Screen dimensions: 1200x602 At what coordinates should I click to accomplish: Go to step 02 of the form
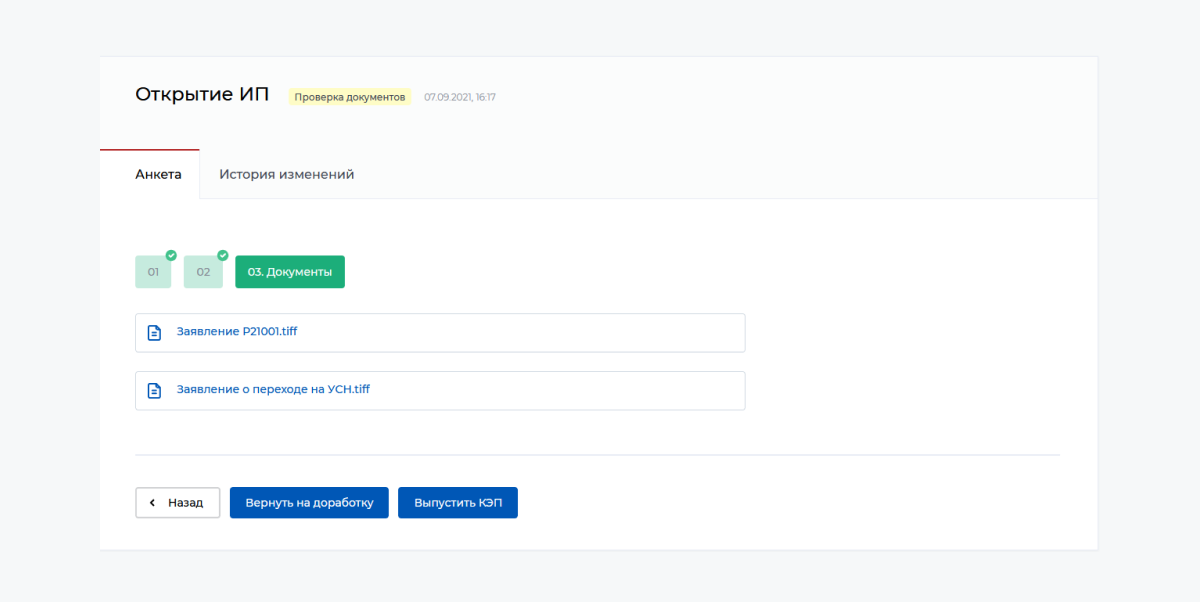pos(203,272)
